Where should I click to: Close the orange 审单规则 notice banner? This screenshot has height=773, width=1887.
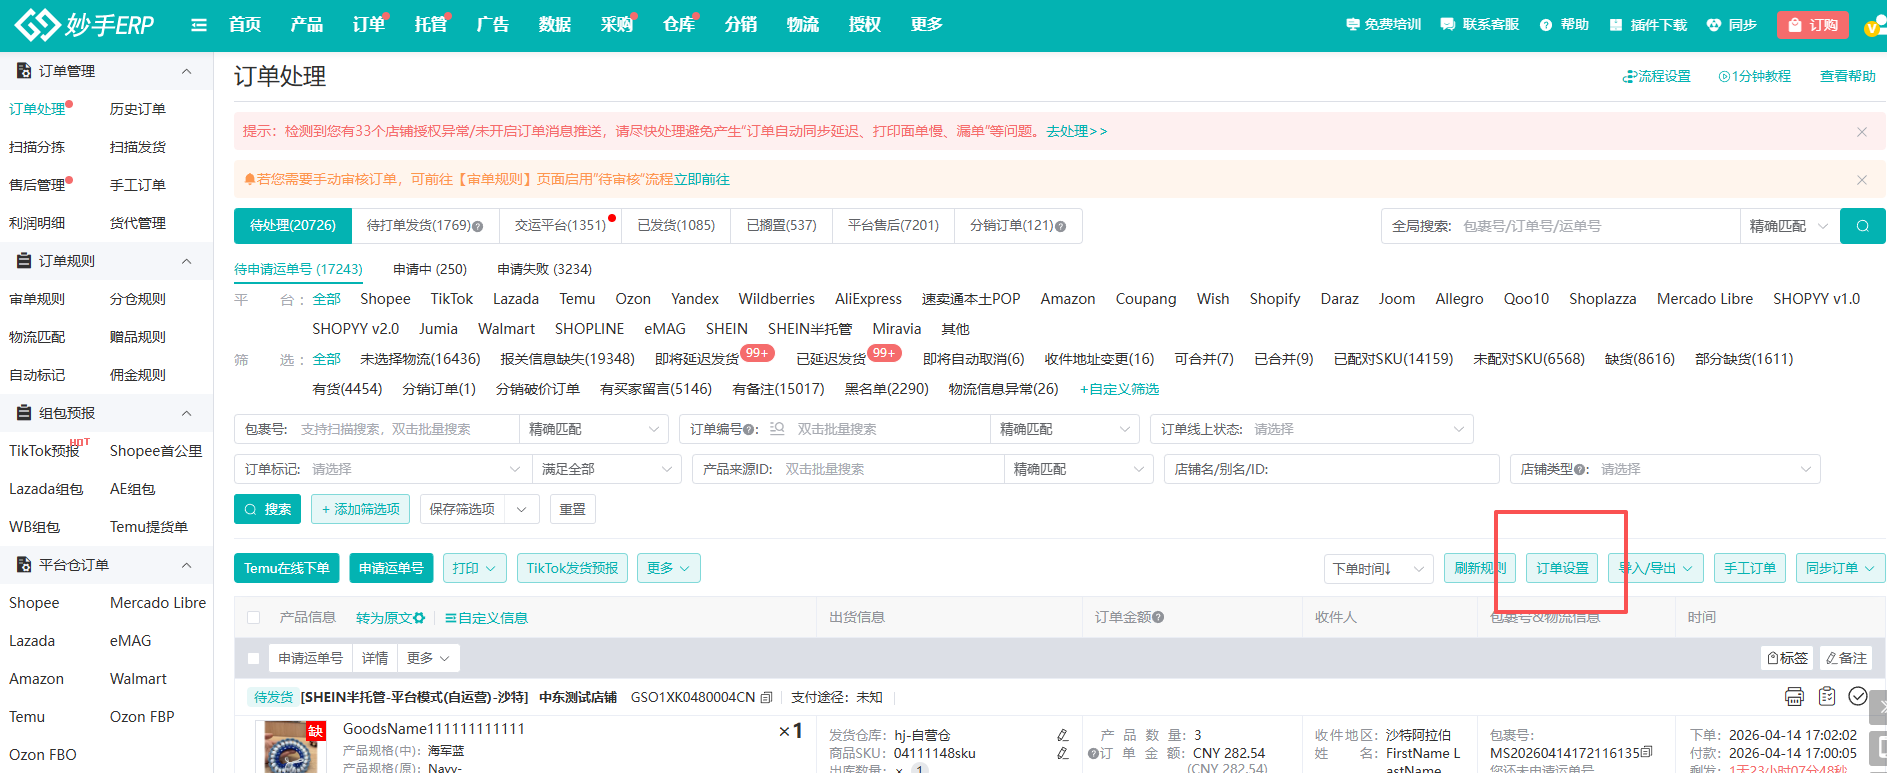coord(1862,180)
